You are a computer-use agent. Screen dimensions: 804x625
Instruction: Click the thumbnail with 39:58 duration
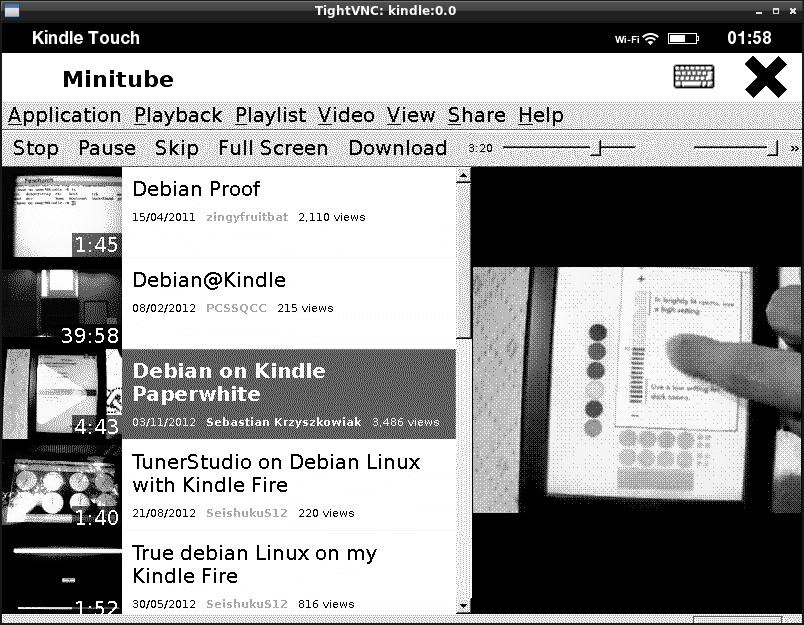point(62,304)
